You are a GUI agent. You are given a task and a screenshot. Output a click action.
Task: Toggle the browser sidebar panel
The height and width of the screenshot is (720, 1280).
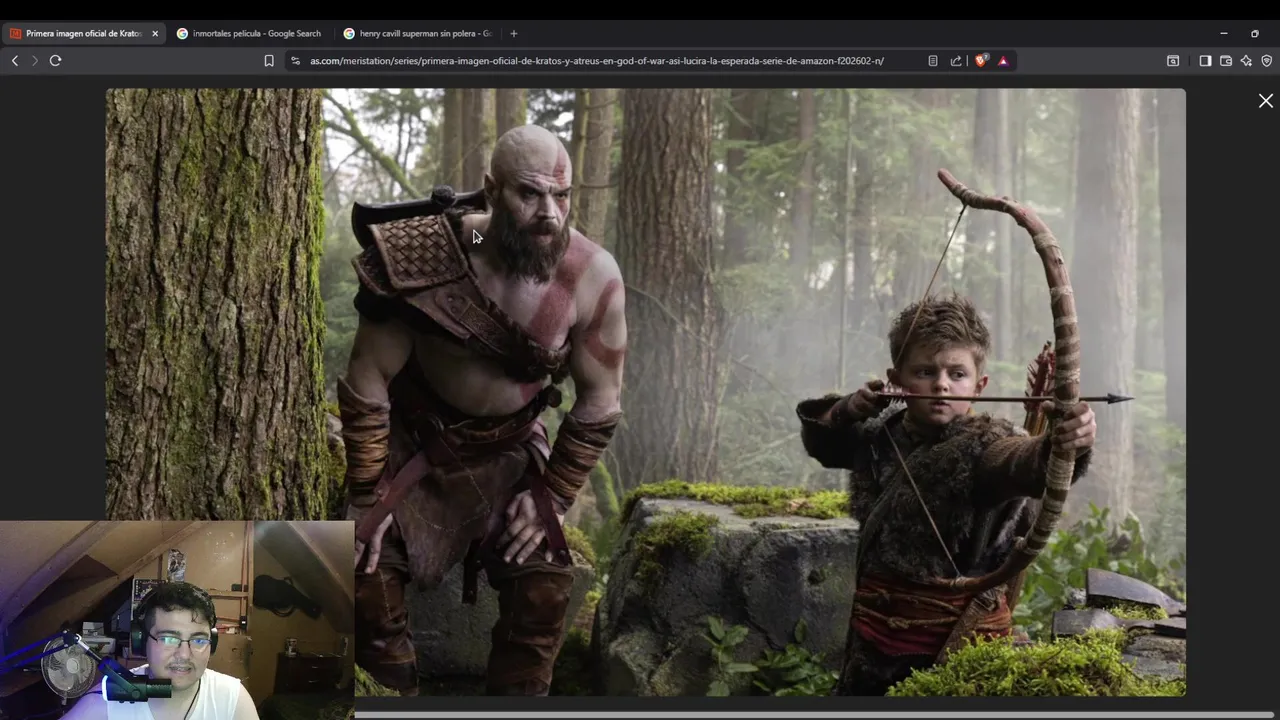click(x=1205, y=61)
